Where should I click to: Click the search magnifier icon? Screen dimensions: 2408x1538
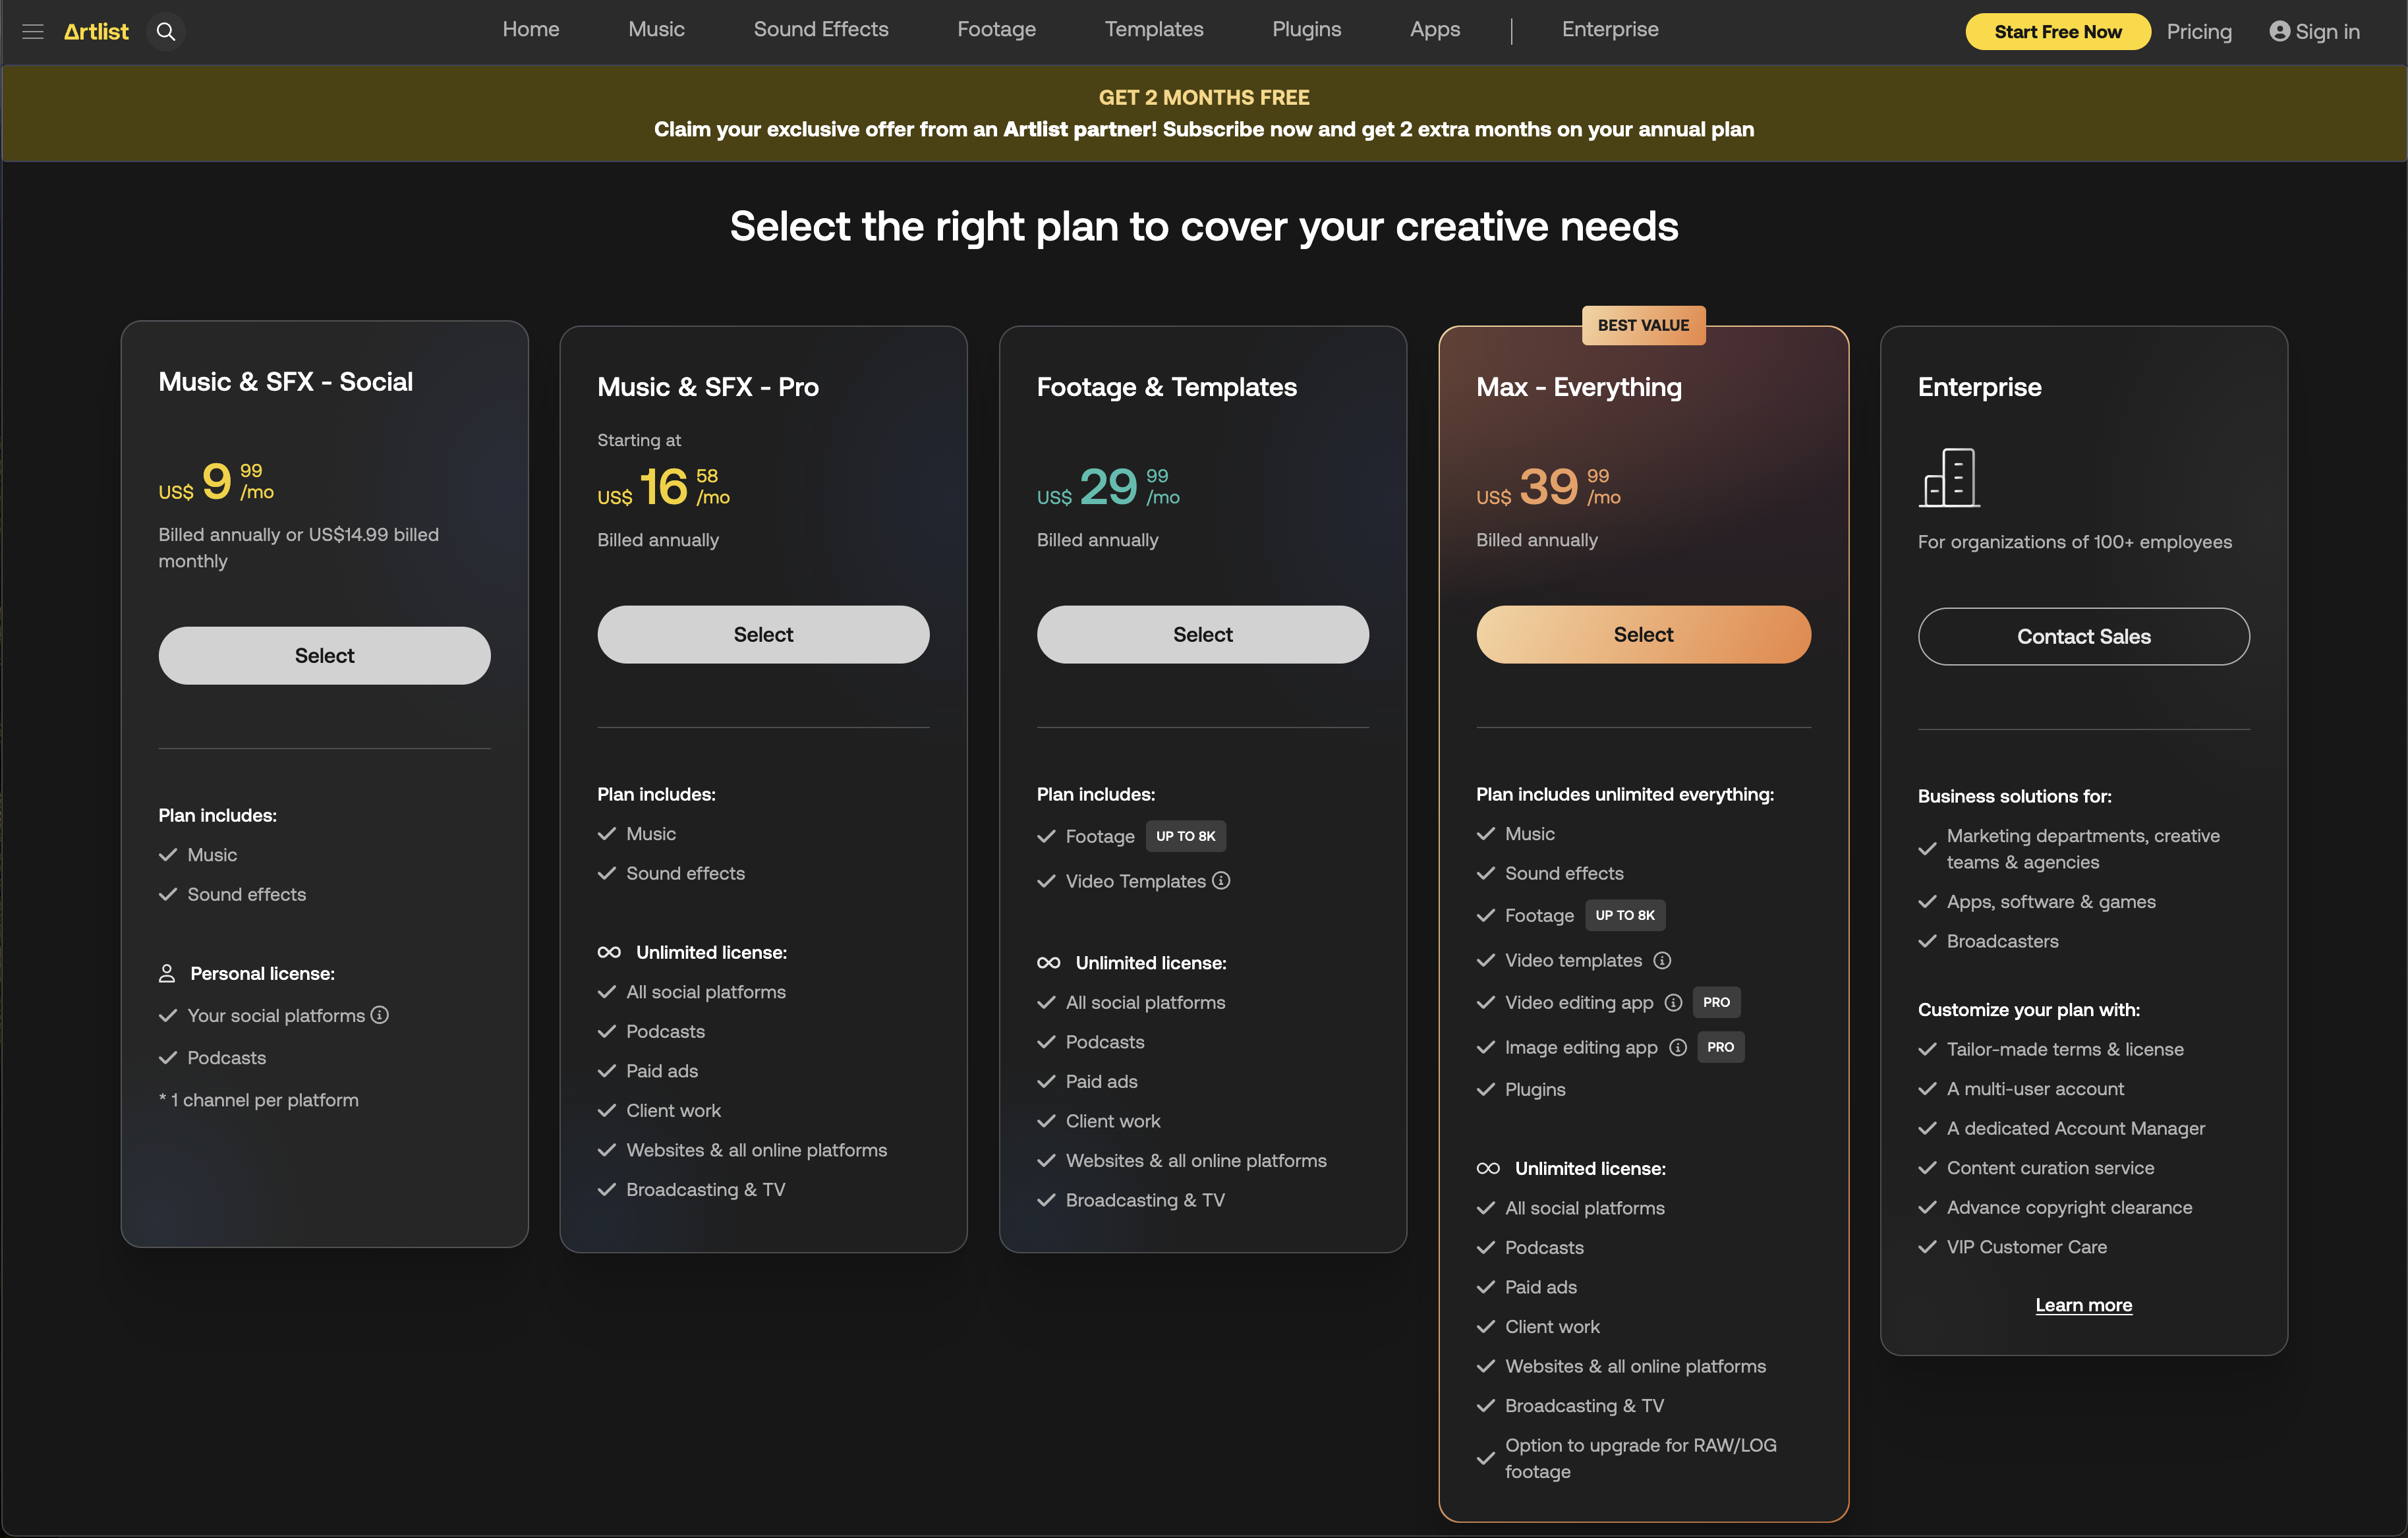(166, 32)
